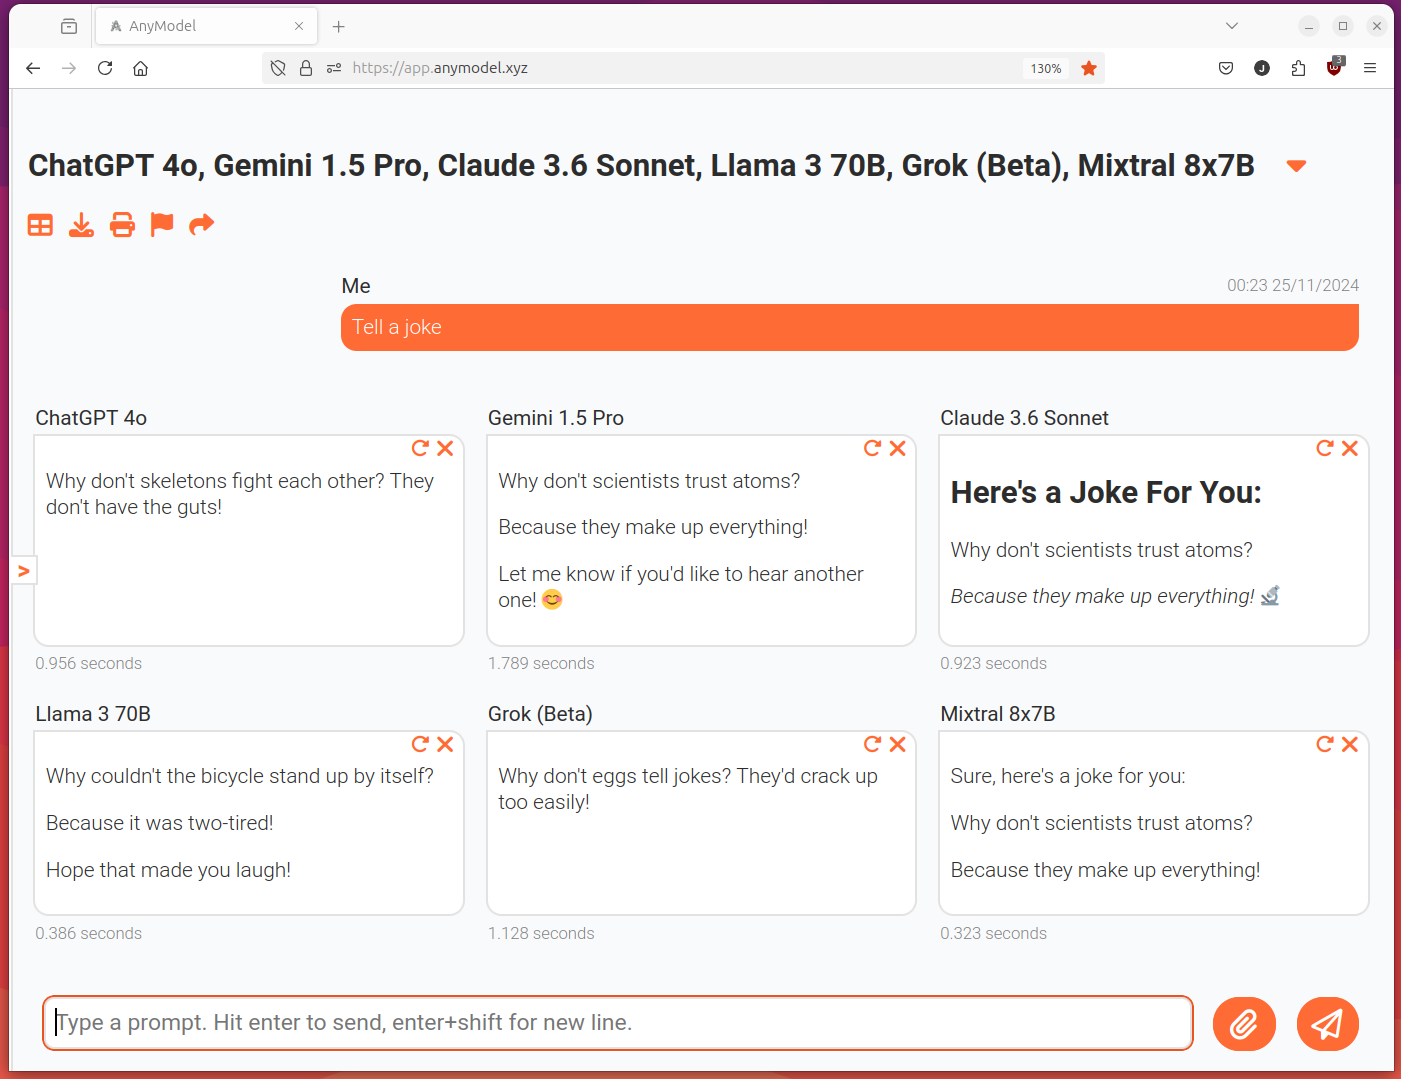The height and width of the screenshot is (1079, 1401).
Task: Click the share arrow icon
Action: tap(202, 224)
